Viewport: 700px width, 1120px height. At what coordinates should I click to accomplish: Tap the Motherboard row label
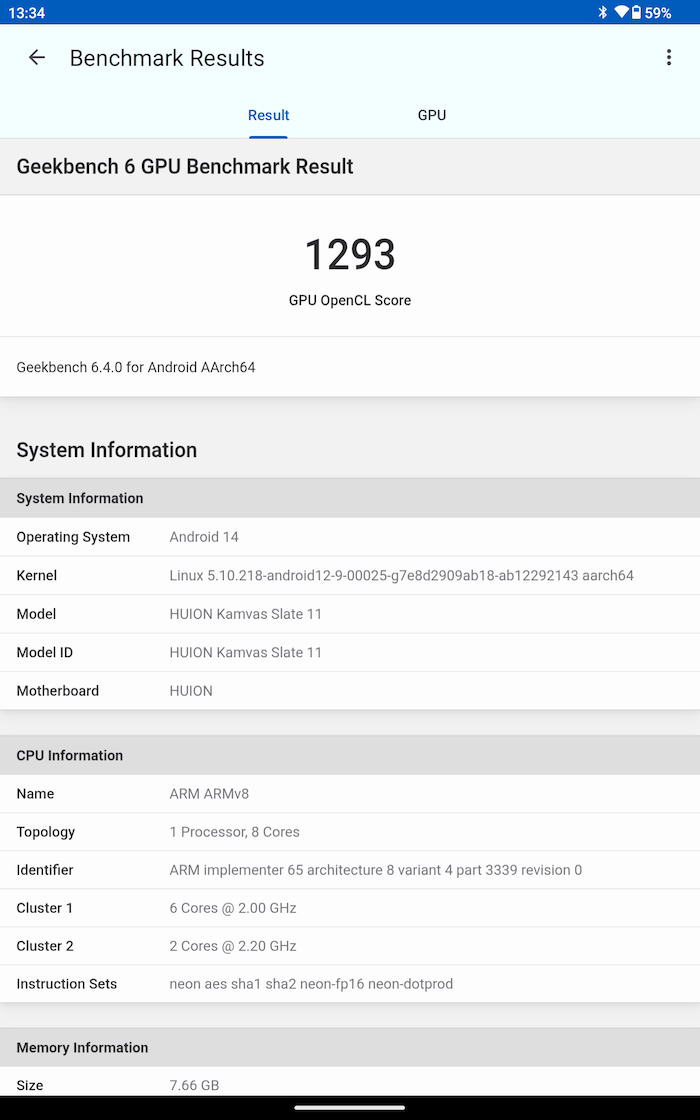[58, 691]
